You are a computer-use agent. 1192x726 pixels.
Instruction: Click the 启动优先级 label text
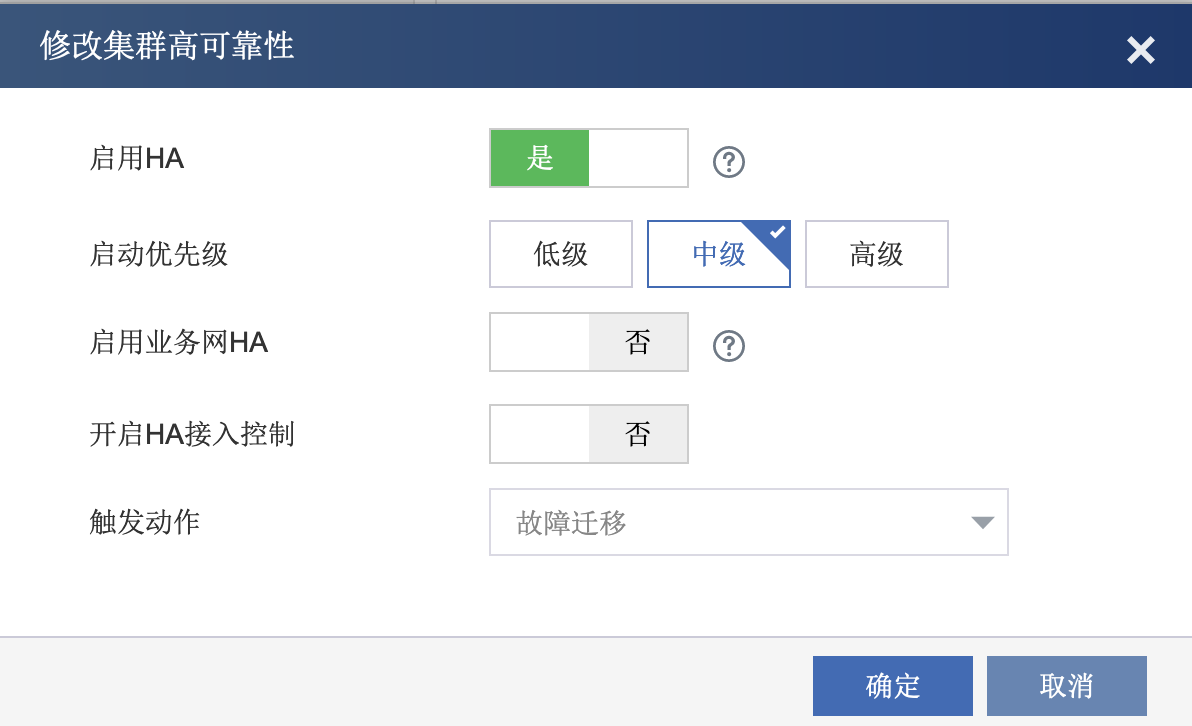[x=159, y=254]
